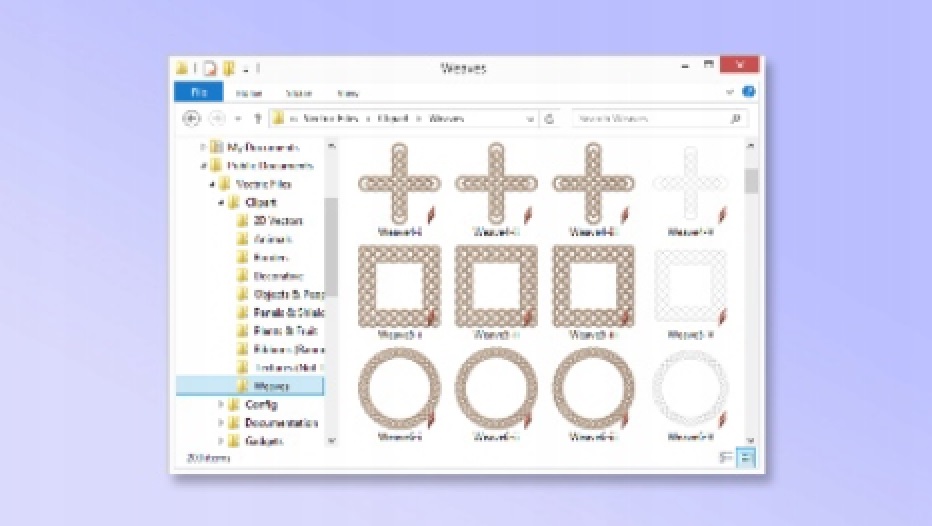Click the Config folder icon
932x526 pixels.
234,404
